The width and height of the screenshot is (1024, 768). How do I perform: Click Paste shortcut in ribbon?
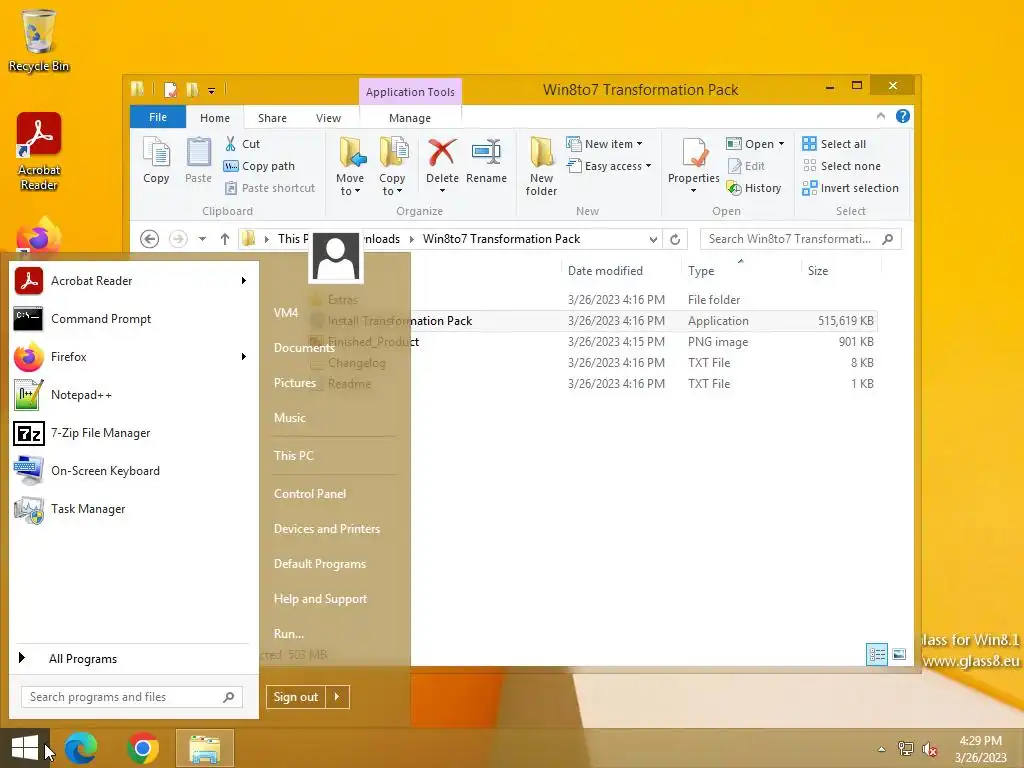pyautogui.click(x=270, y=188)
